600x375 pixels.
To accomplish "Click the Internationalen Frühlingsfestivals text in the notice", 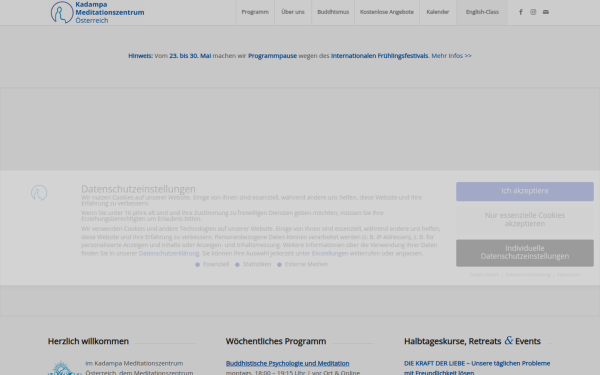I will point(379,55).
